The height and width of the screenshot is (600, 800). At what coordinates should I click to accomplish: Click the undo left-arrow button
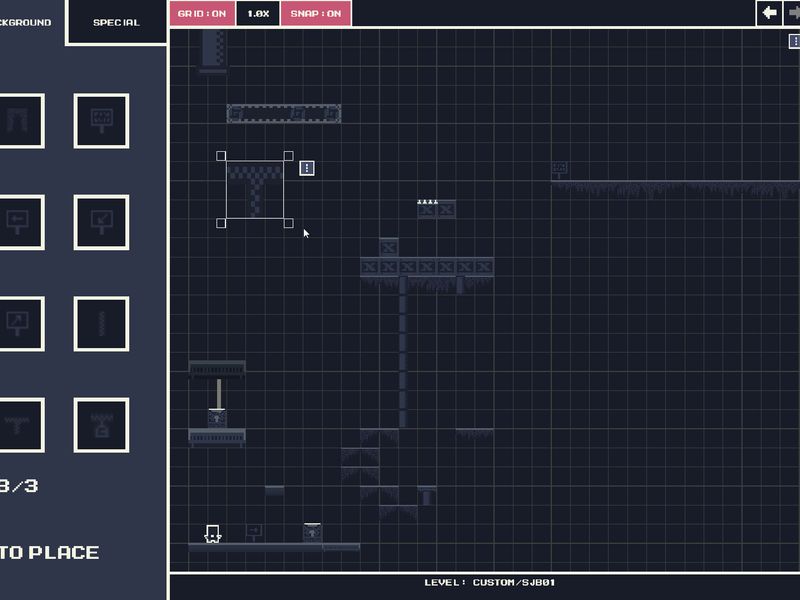tap(769, 12)
